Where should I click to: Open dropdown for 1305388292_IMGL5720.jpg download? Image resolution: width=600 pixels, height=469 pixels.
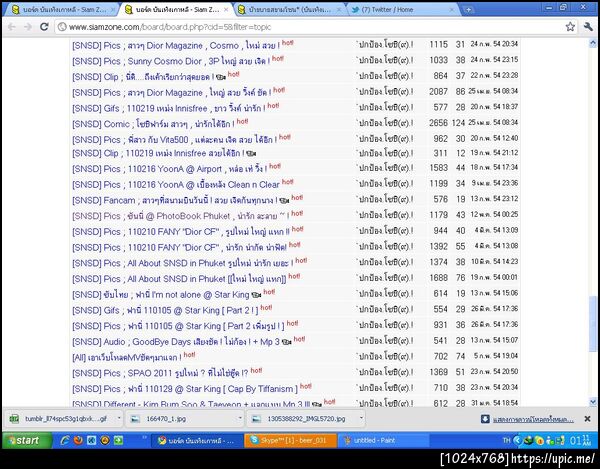tap(361, 419)
